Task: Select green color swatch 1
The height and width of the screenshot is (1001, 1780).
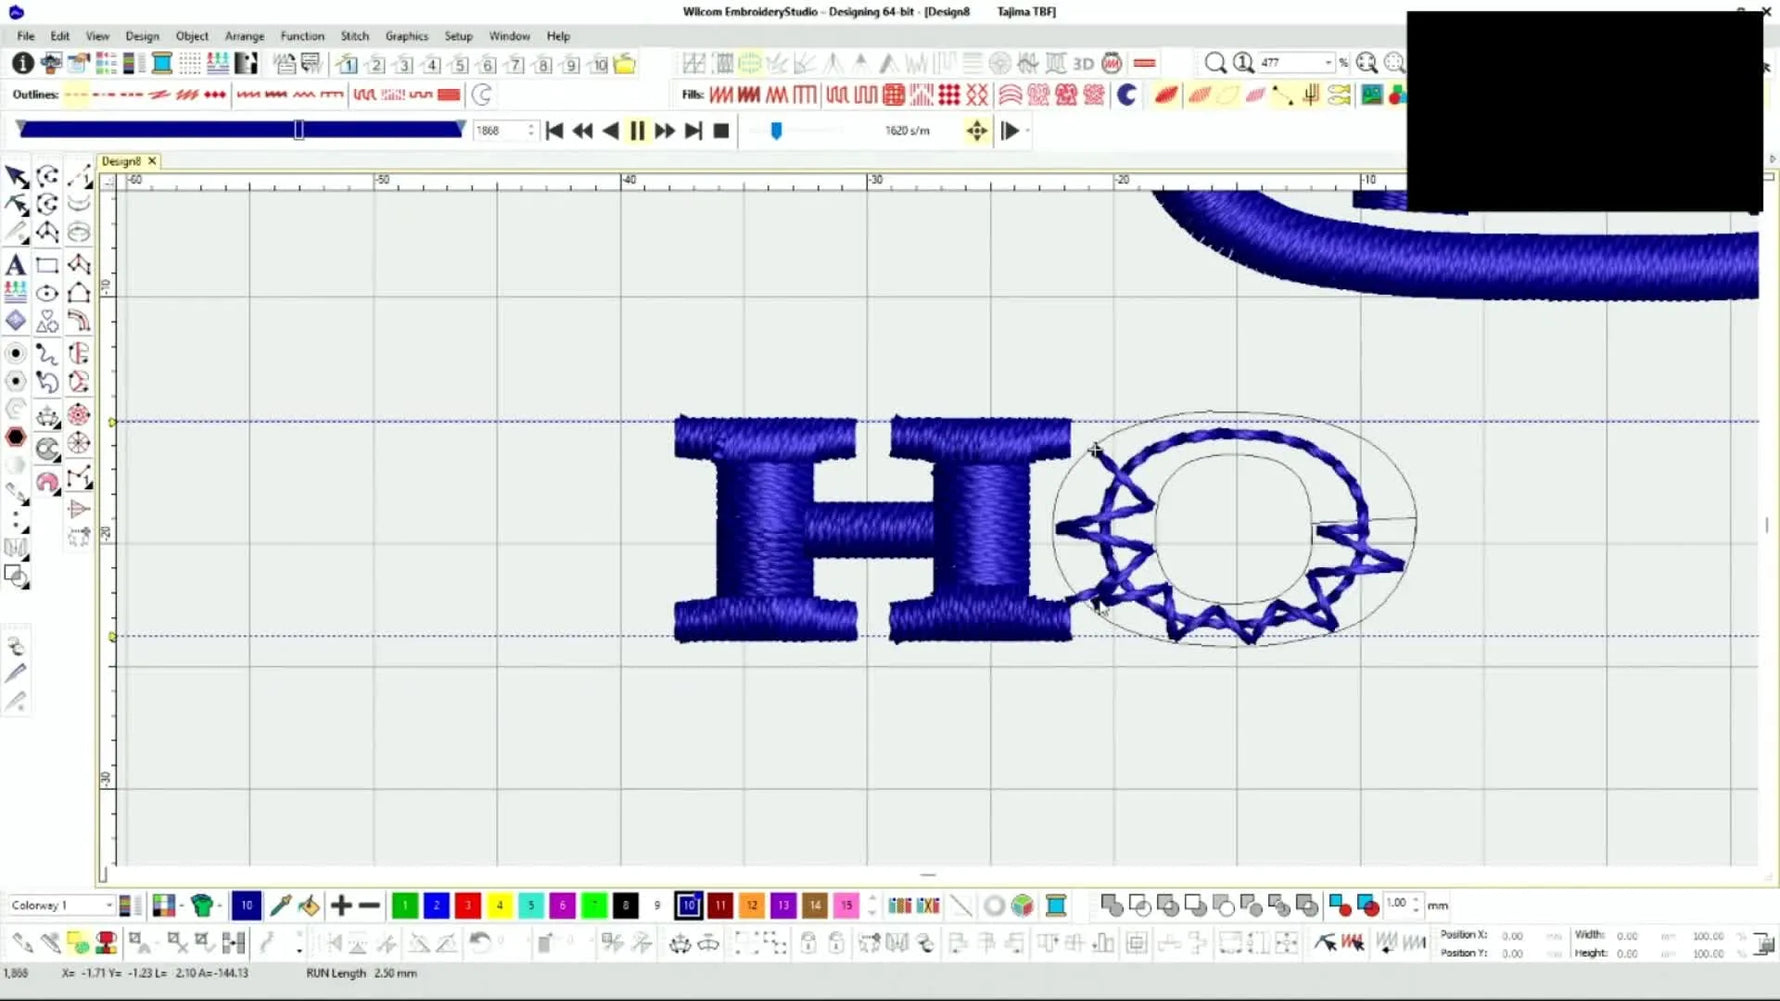Action: click(x=405, y=906)
